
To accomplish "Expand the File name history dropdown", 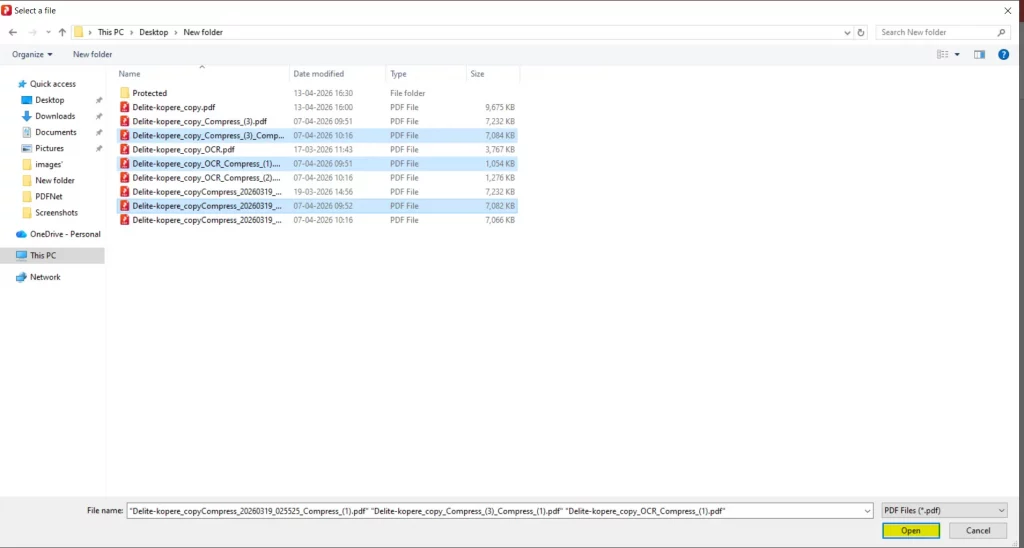I will pos(867,511).
